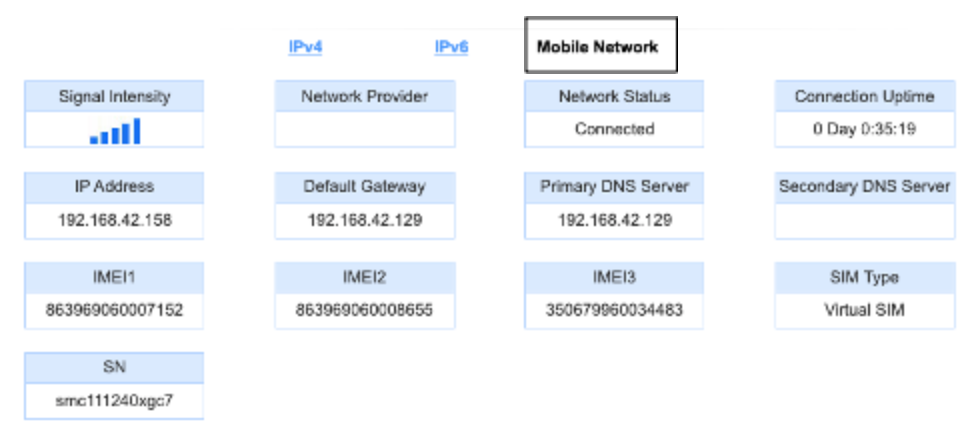Click the Connection Uptime header label
This screenshot has height=444, width=972.
(864, 97)
